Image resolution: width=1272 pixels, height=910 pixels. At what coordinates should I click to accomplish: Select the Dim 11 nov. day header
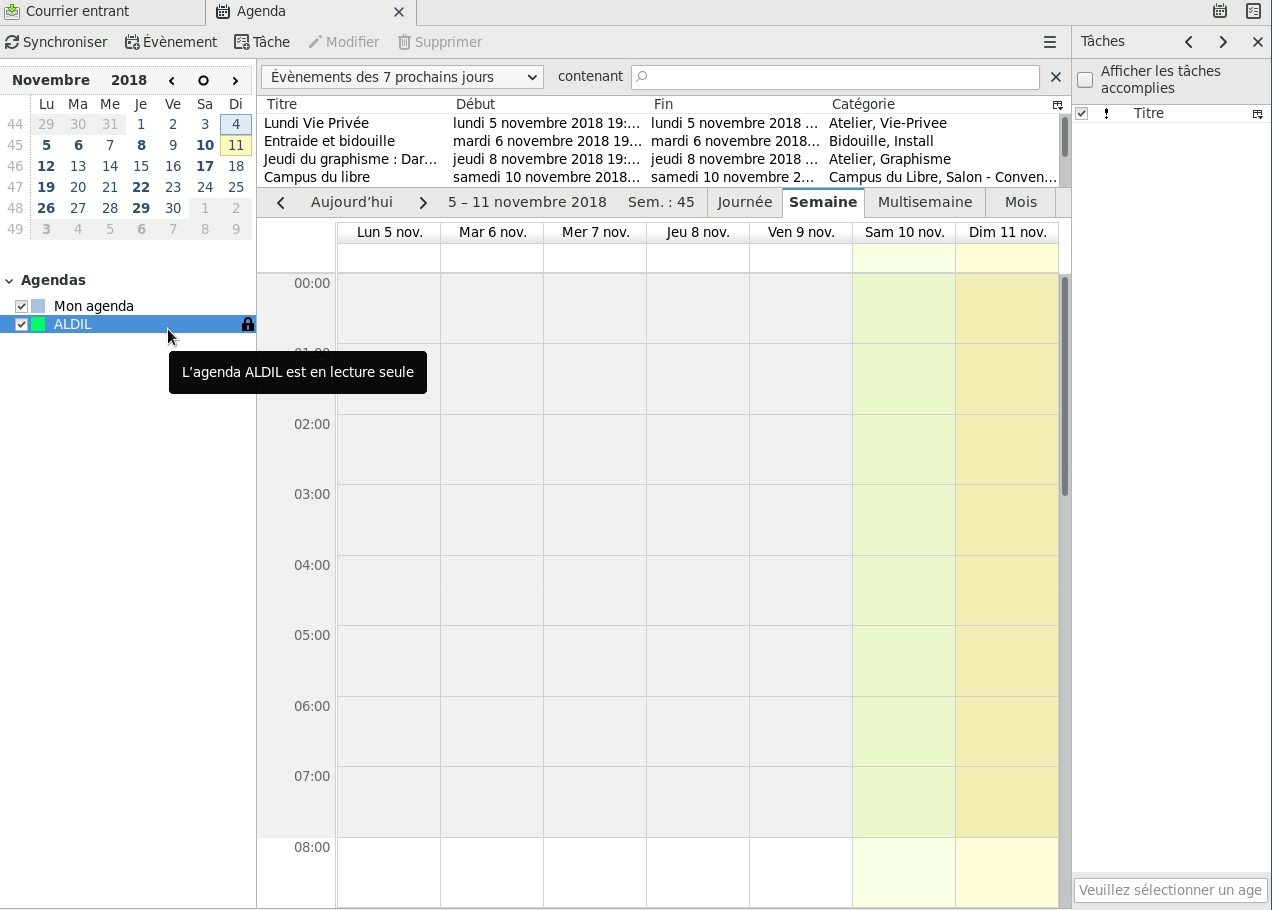(x=1007, y=232)
